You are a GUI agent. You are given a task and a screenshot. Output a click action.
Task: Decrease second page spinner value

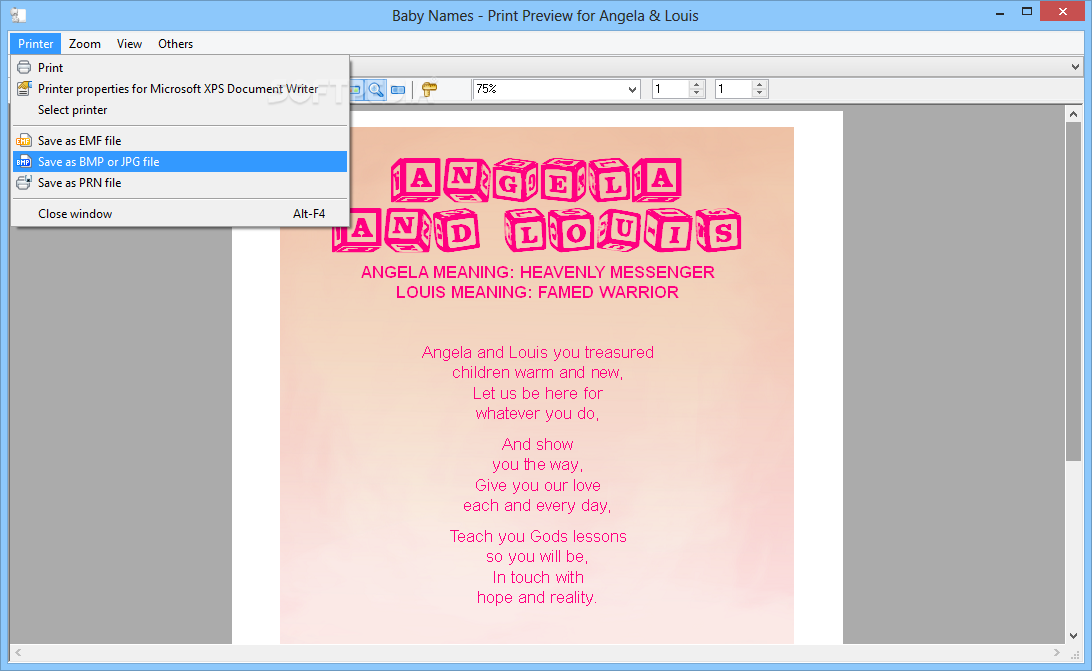click(x=760, y=93)
